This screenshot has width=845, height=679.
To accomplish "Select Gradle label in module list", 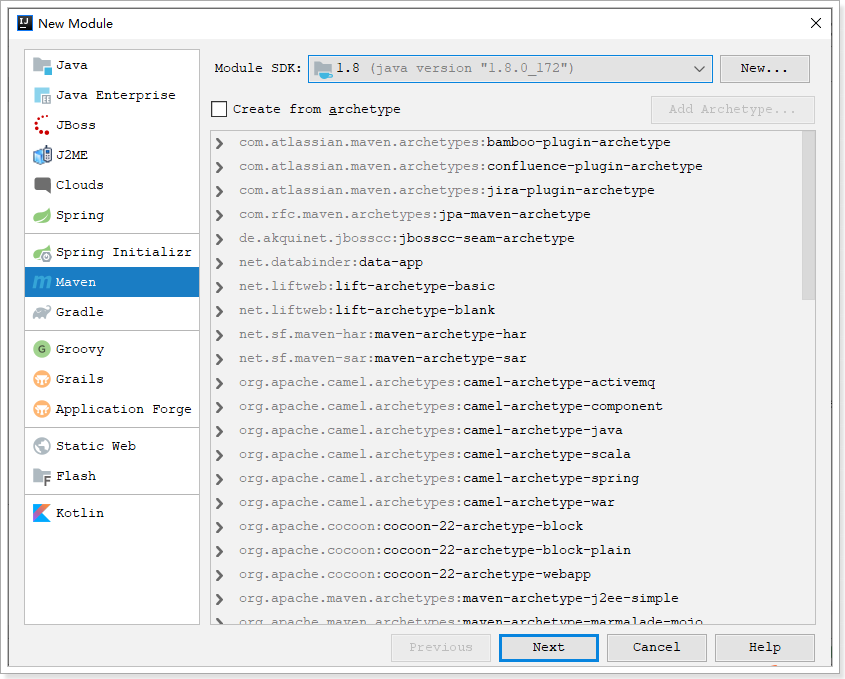I will 80,312.
